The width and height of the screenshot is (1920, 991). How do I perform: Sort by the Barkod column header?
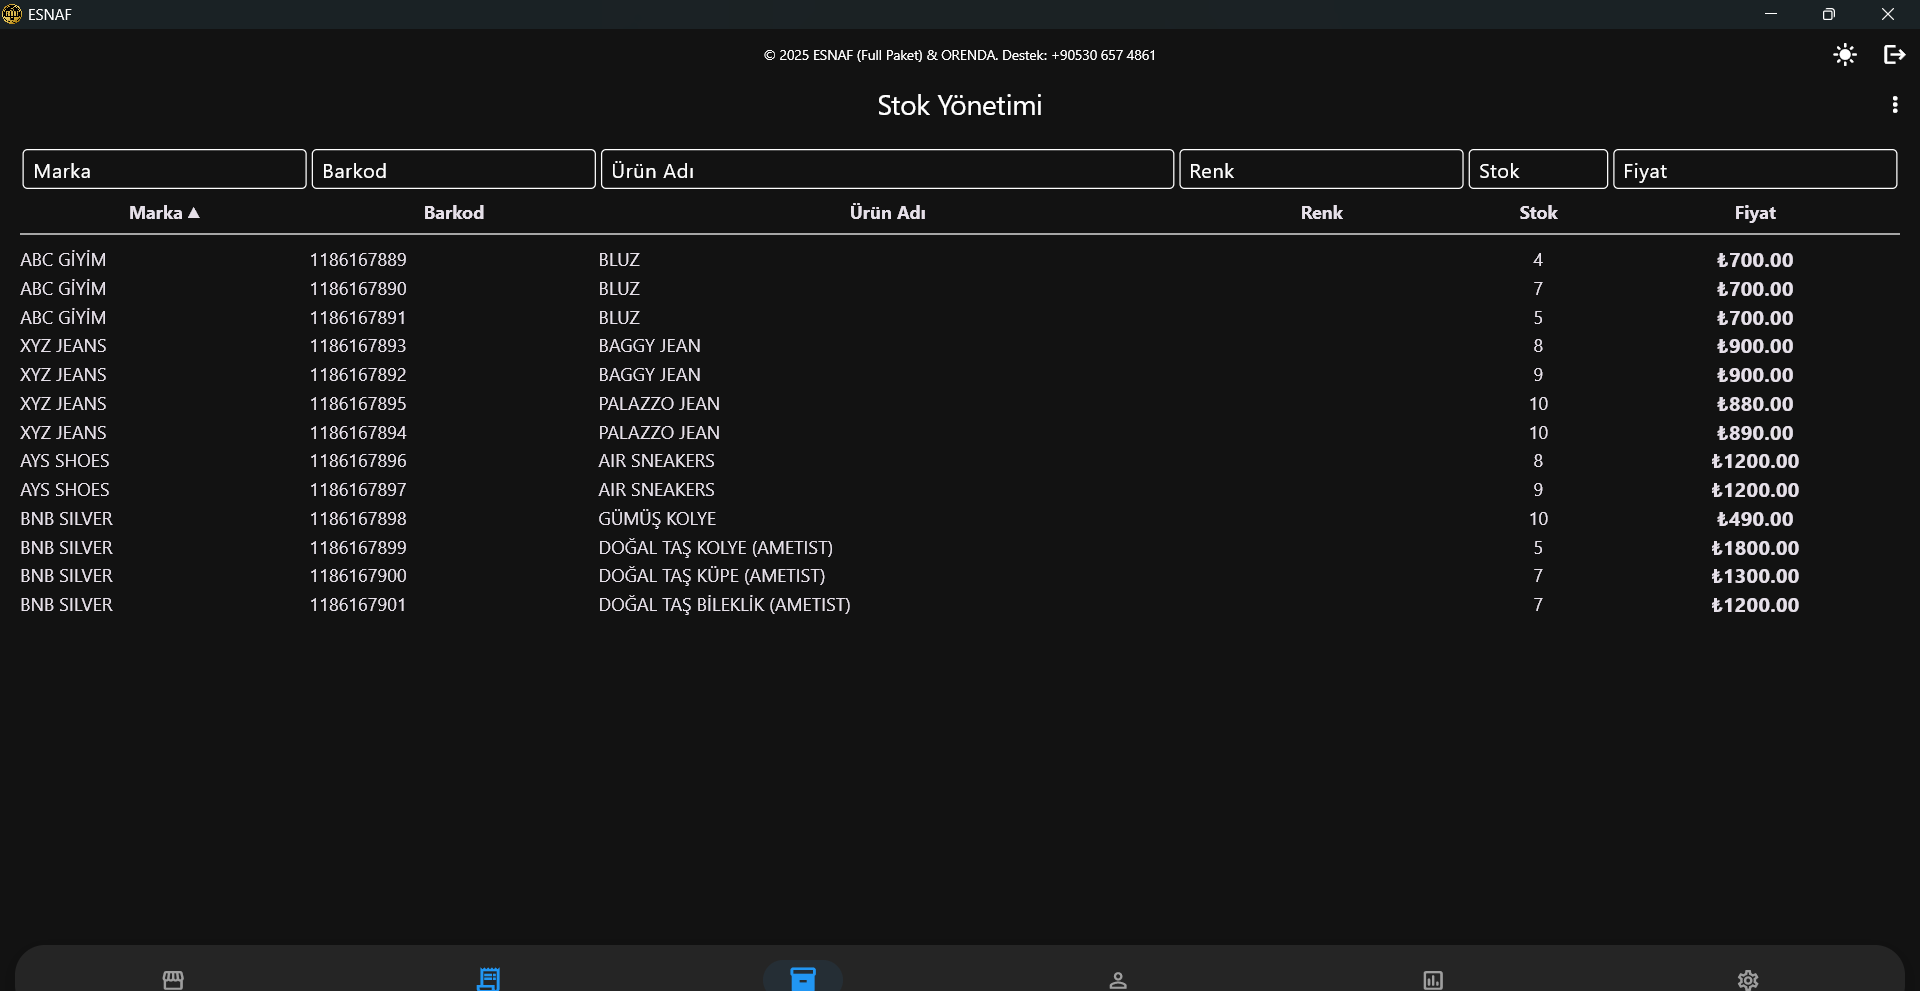453,213
